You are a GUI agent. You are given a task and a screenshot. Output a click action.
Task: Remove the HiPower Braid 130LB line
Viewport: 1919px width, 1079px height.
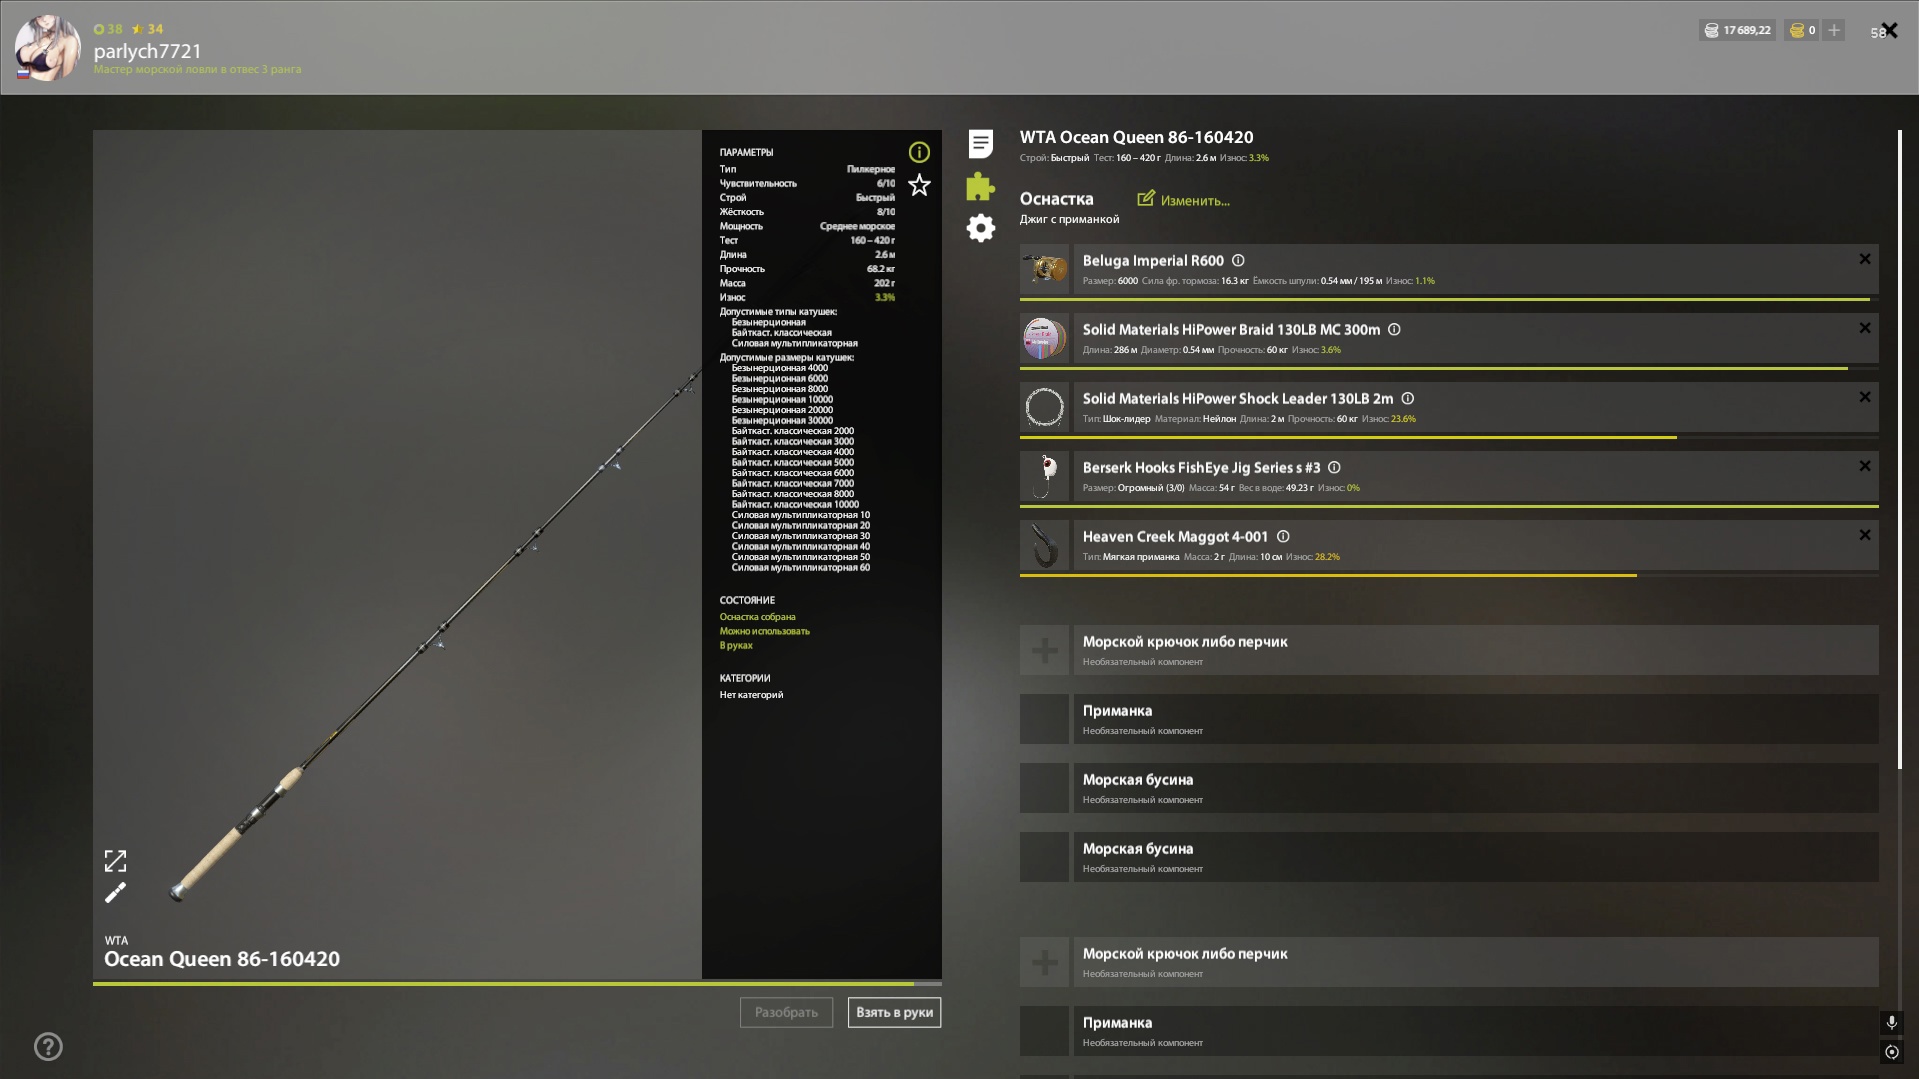pyautogui.click(x=1864, y=328)
